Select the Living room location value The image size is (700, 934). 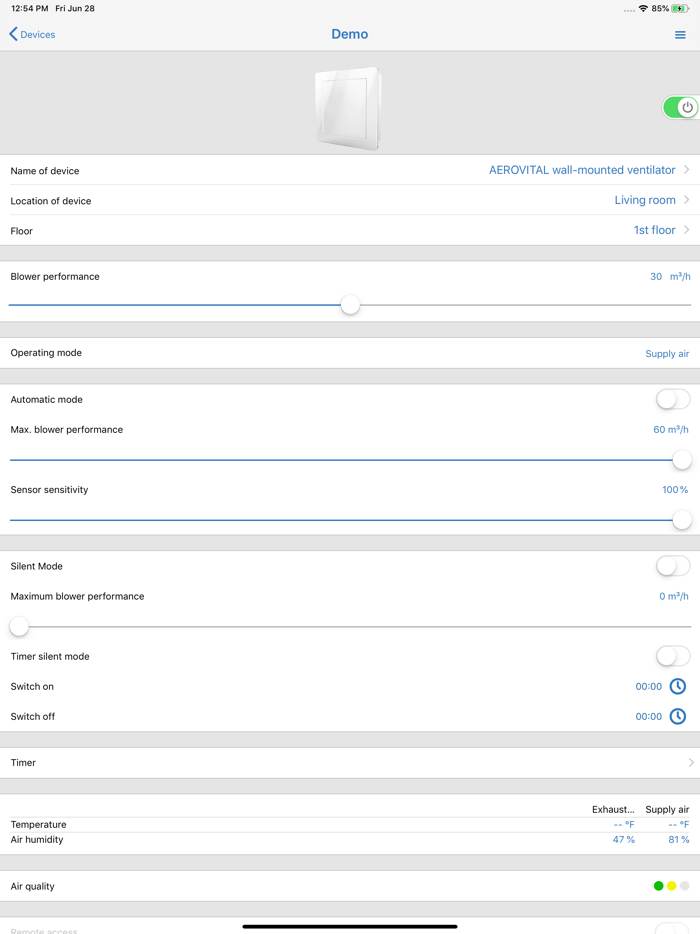pos(645,200)
